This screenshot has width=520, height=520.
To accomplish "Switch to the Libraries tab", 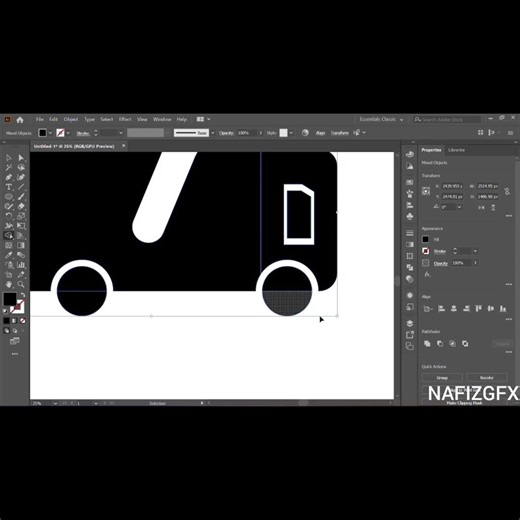I will tap(456, 150).
